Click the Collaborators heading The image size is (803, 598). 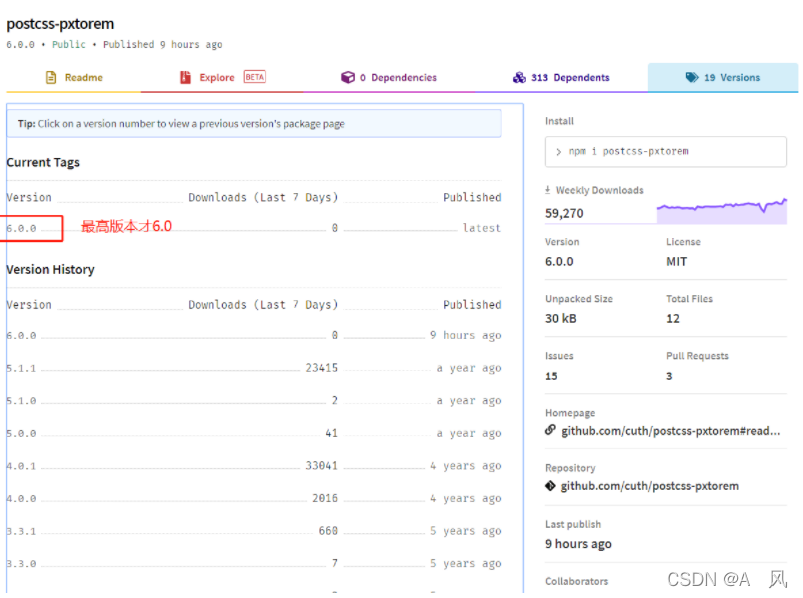click(x=576, y=581)
